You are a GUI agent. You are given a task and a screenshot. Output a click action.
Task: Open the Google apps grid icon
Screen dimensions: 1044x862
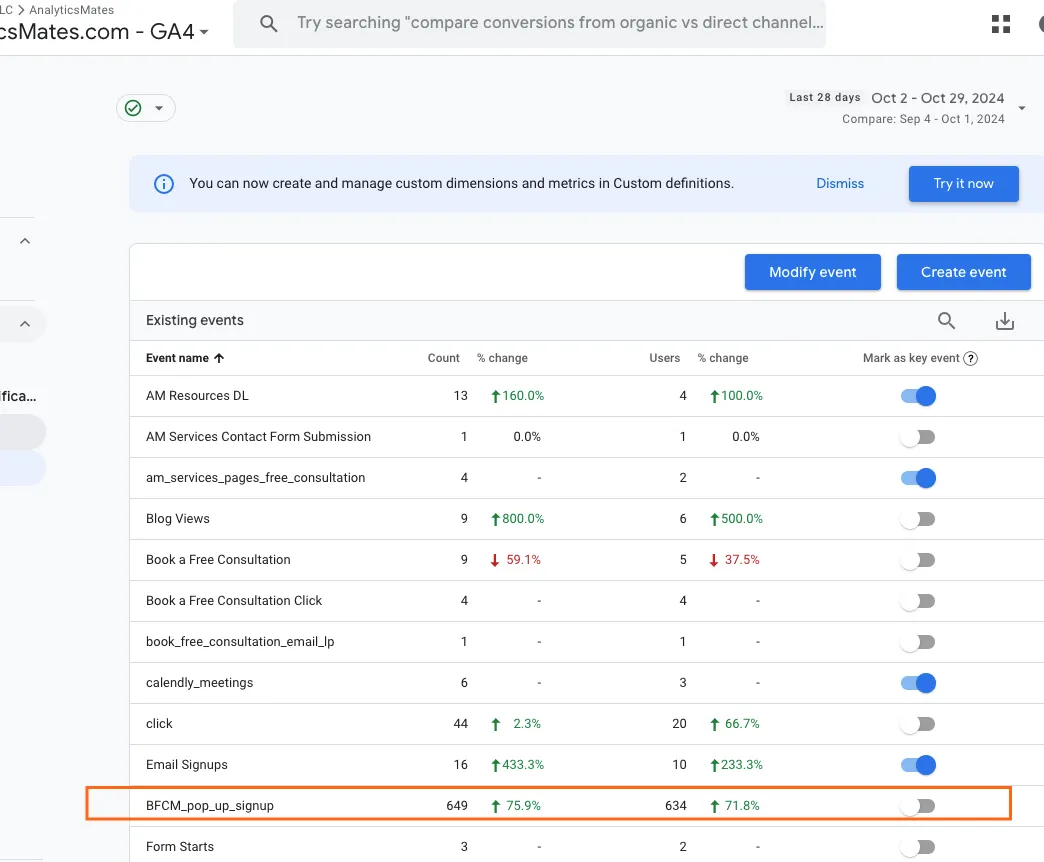1001,24
